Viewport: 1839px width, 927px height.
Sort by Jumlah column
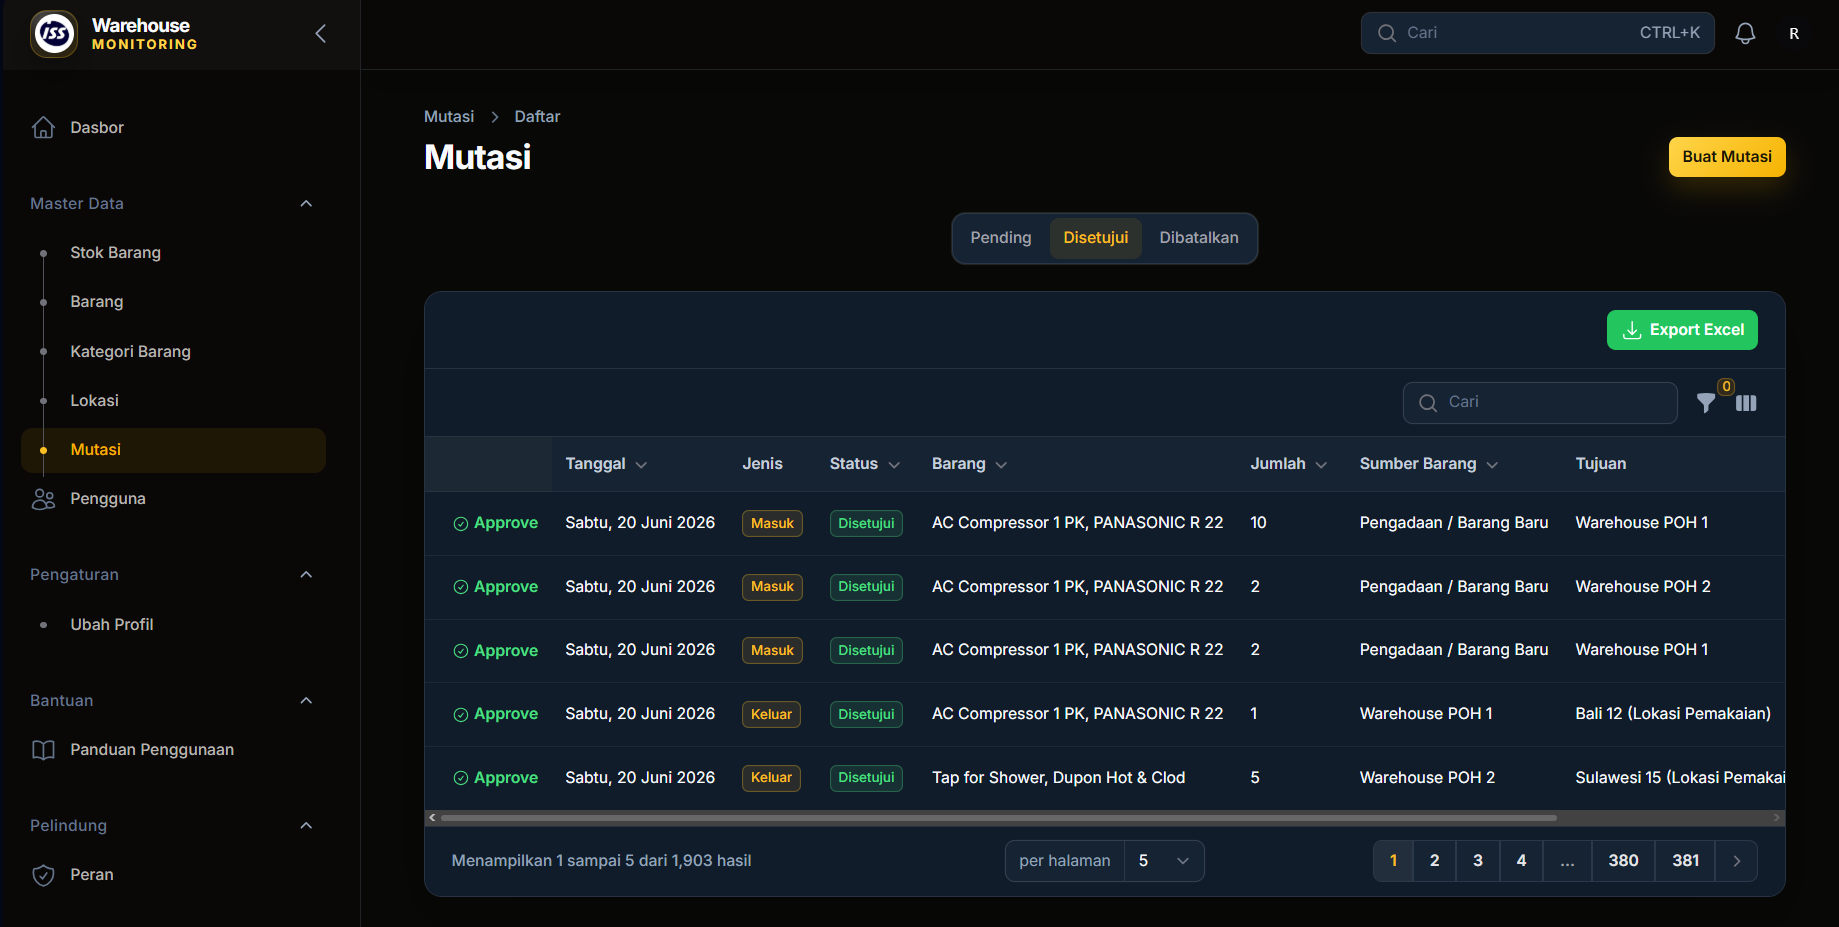coord(1288,464)
